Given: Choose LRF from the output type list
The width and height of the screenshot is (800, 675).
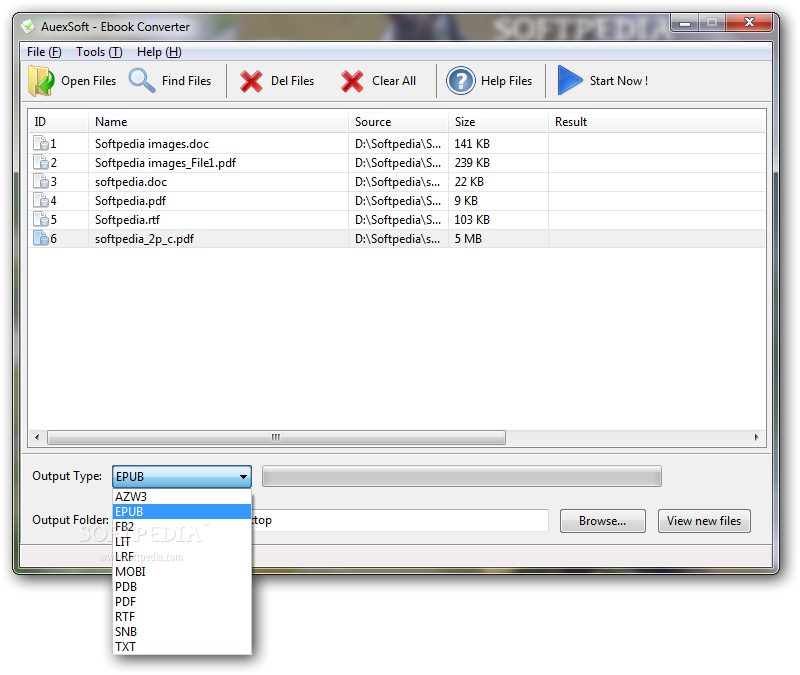Looking at the screenshot, I should 182,556.
